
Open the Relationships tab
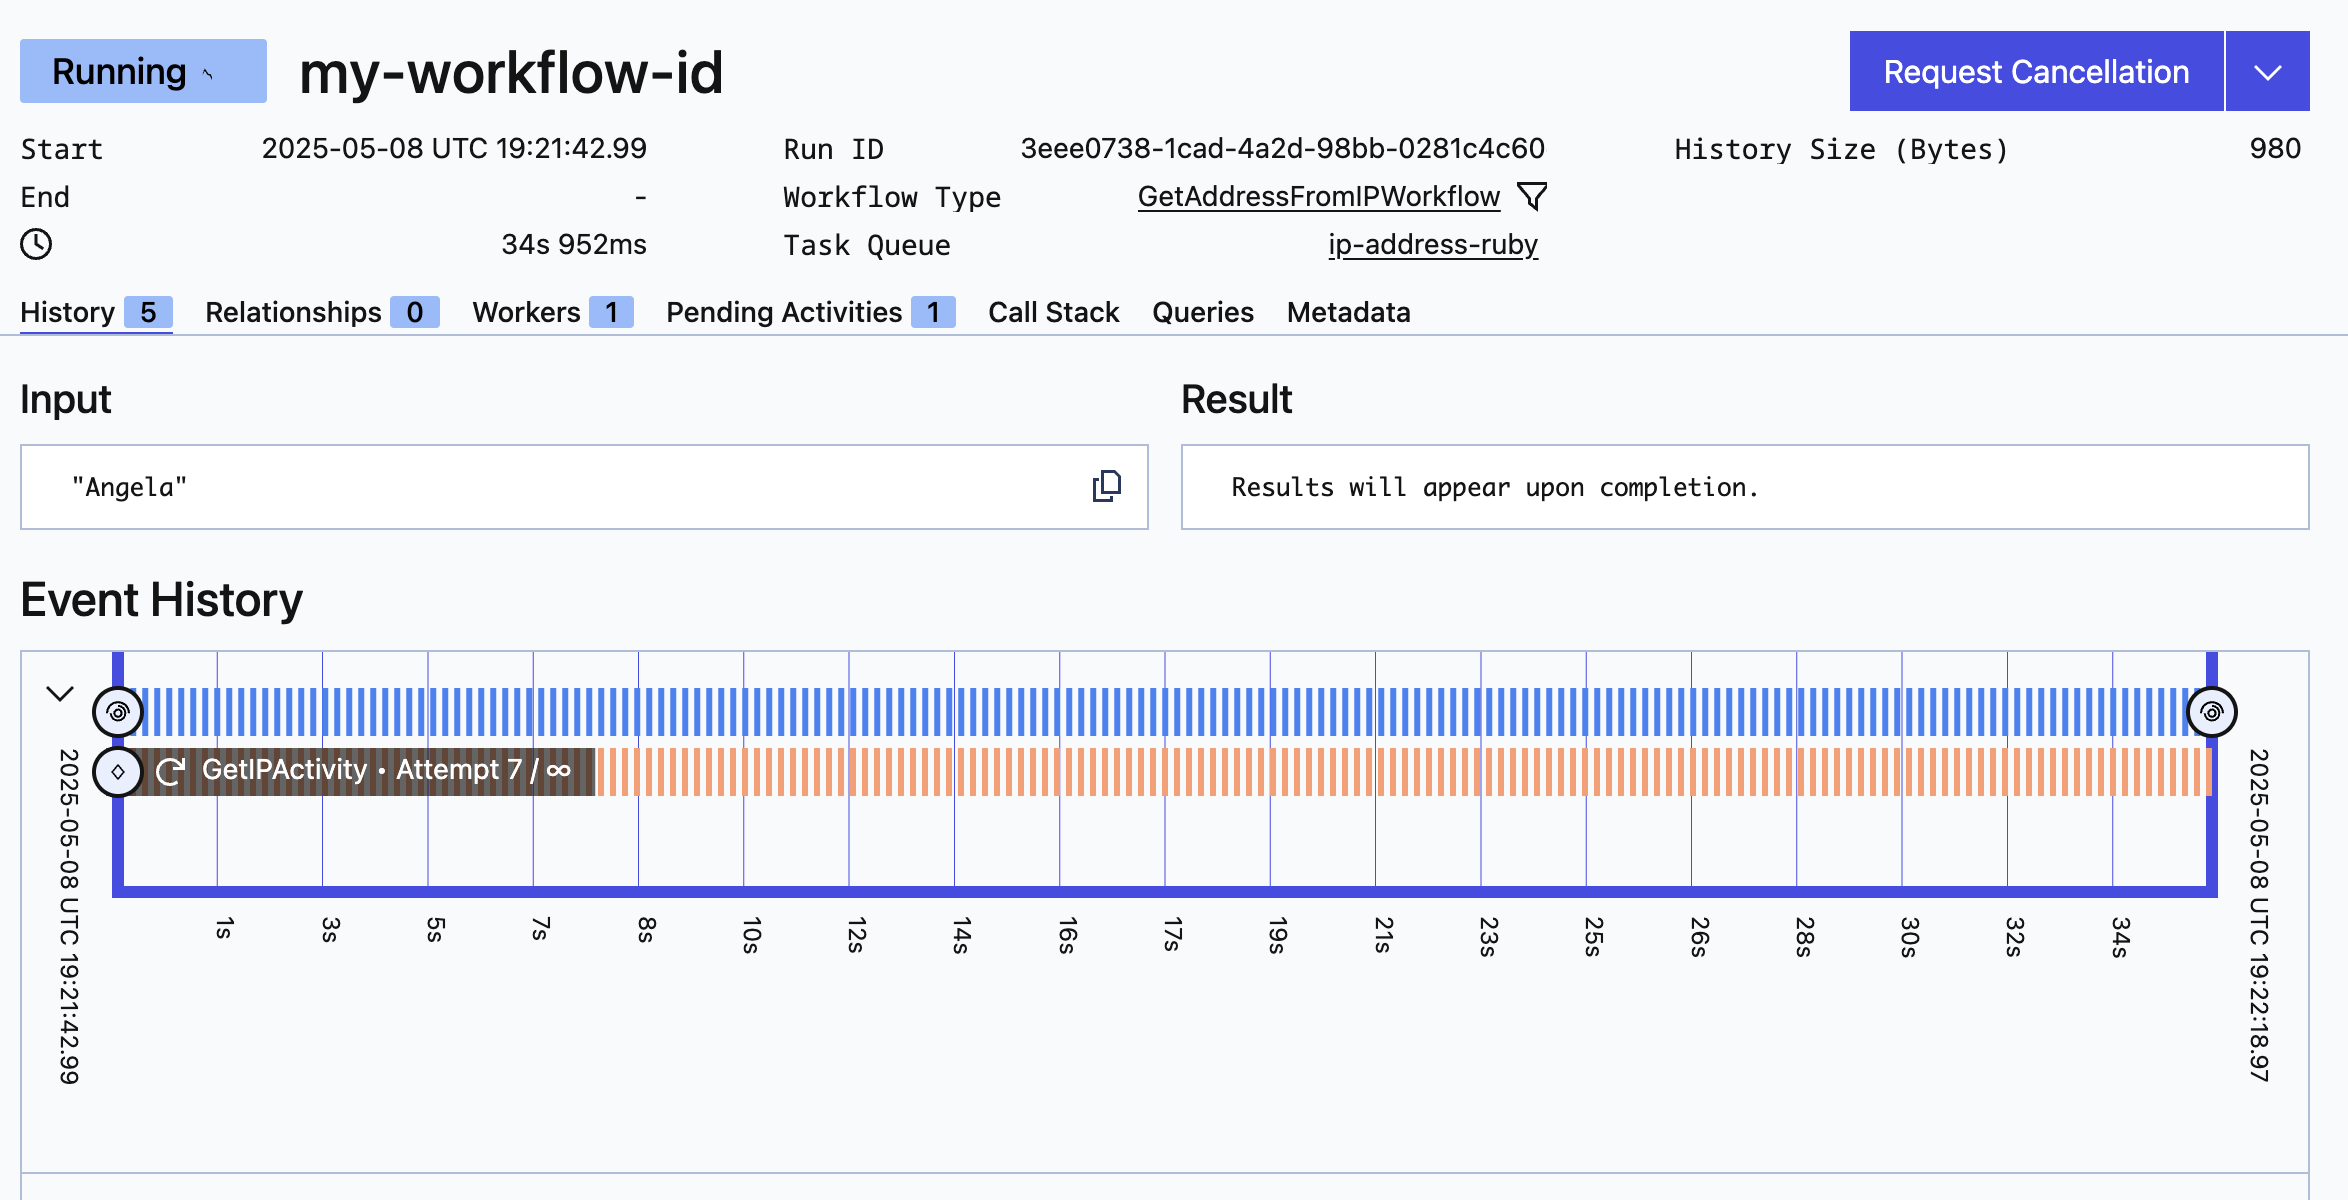pos(321,312)
